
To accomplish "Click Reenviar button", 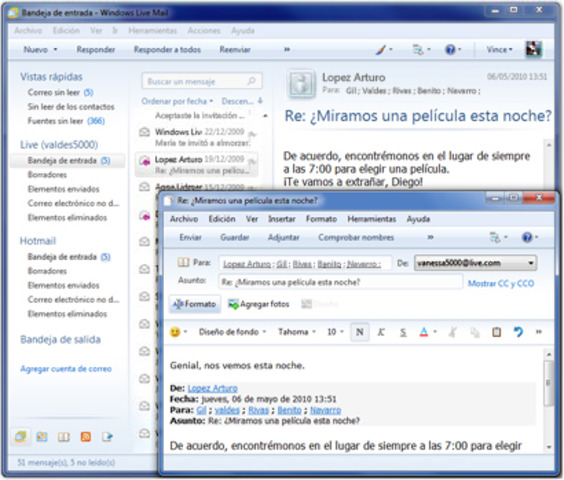I will (235, 49).
